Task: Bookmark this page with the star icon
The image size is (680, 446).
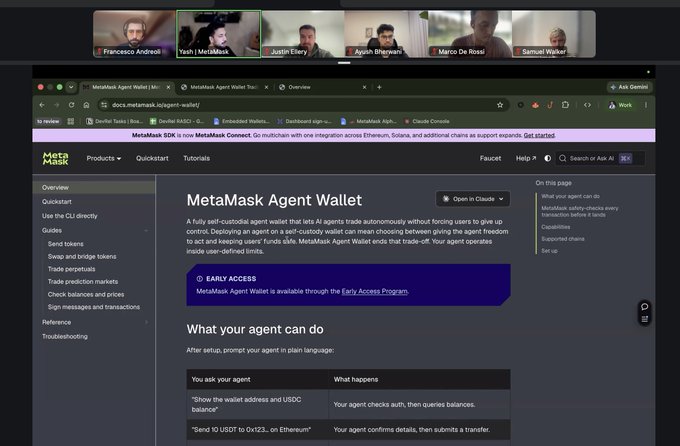Action: [500, 105]
